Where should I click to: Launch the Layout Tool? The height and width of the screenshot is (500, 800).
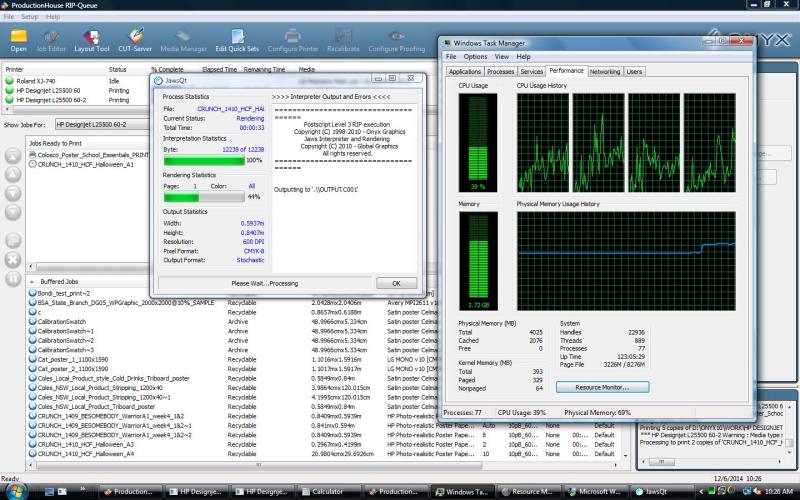92,40
